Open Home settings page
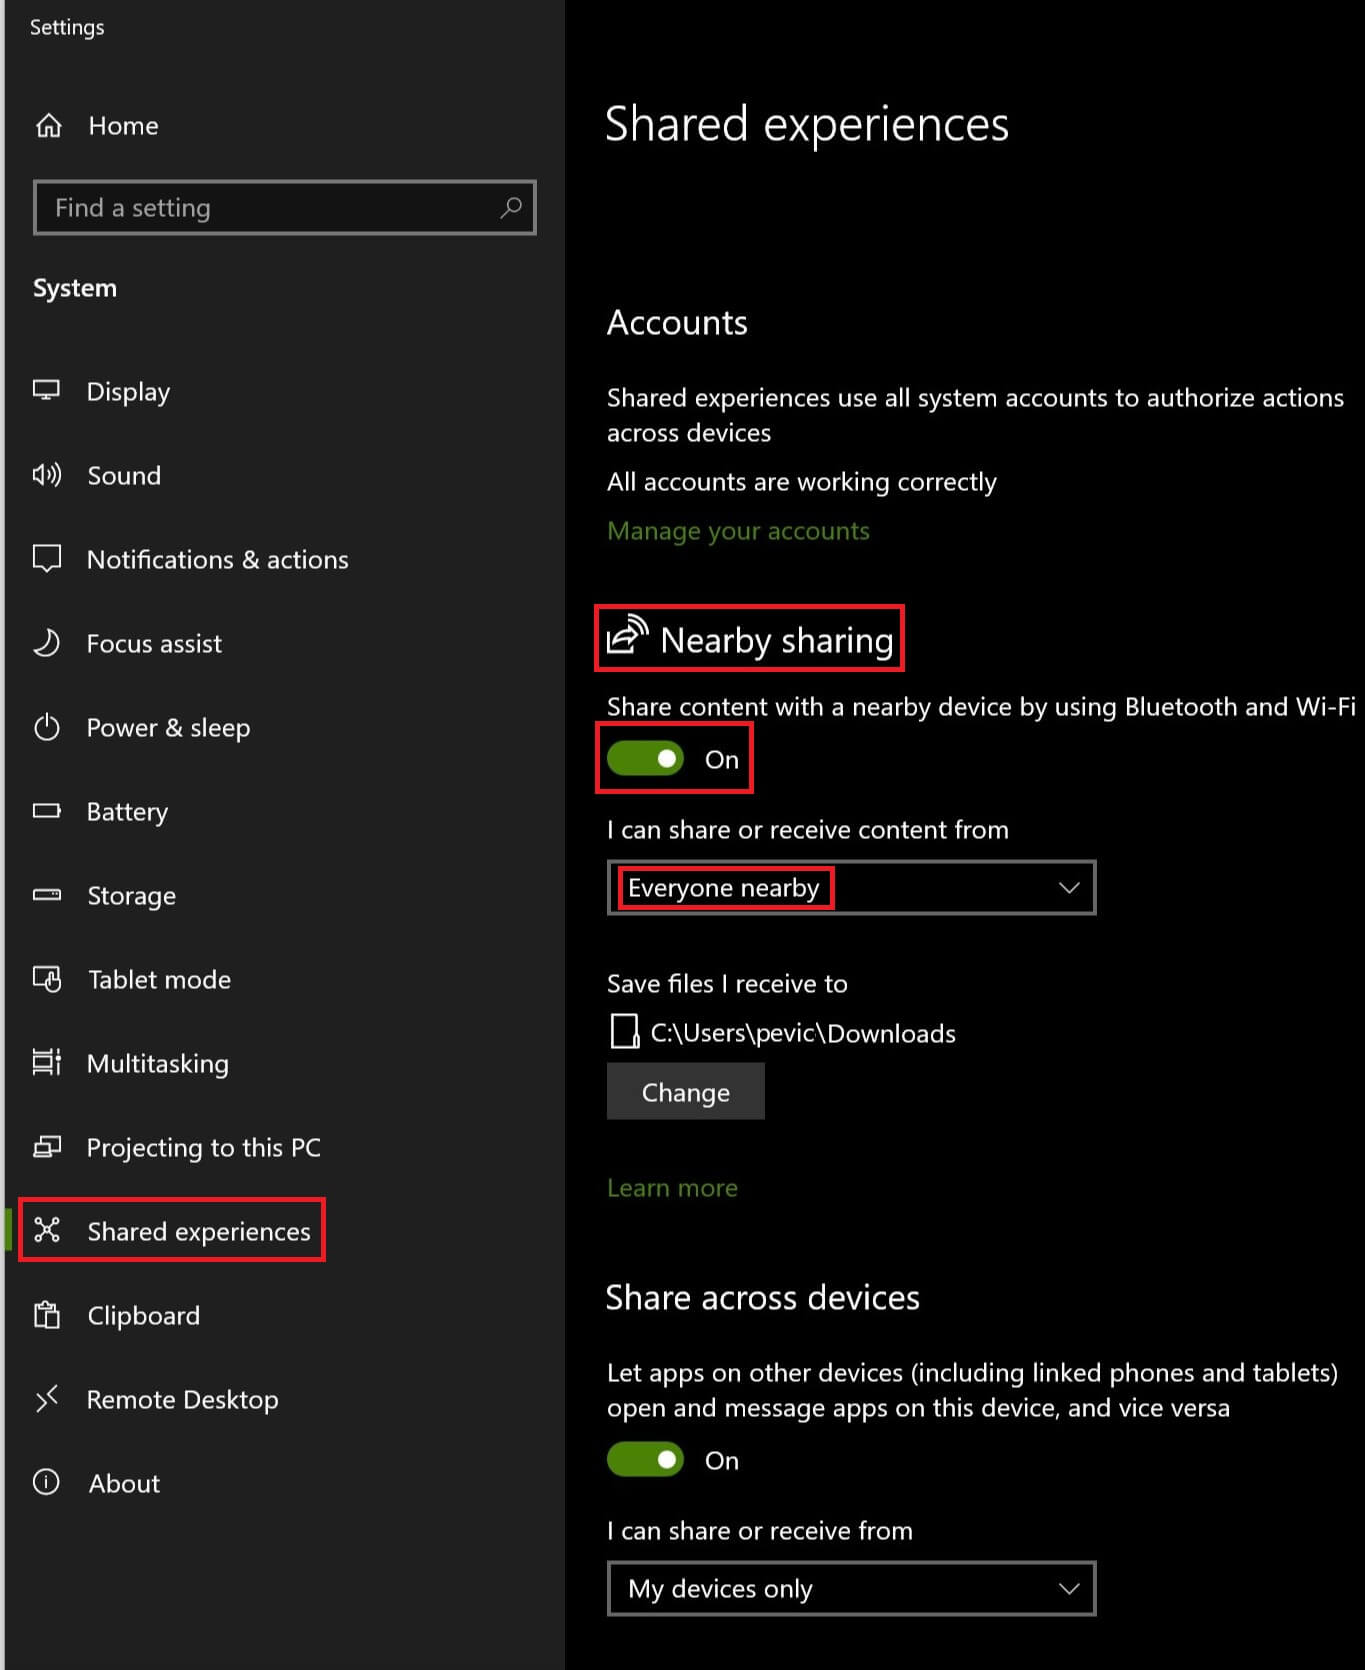The width and height of the screenshot is (1365, 1670). tap(123, 126)
